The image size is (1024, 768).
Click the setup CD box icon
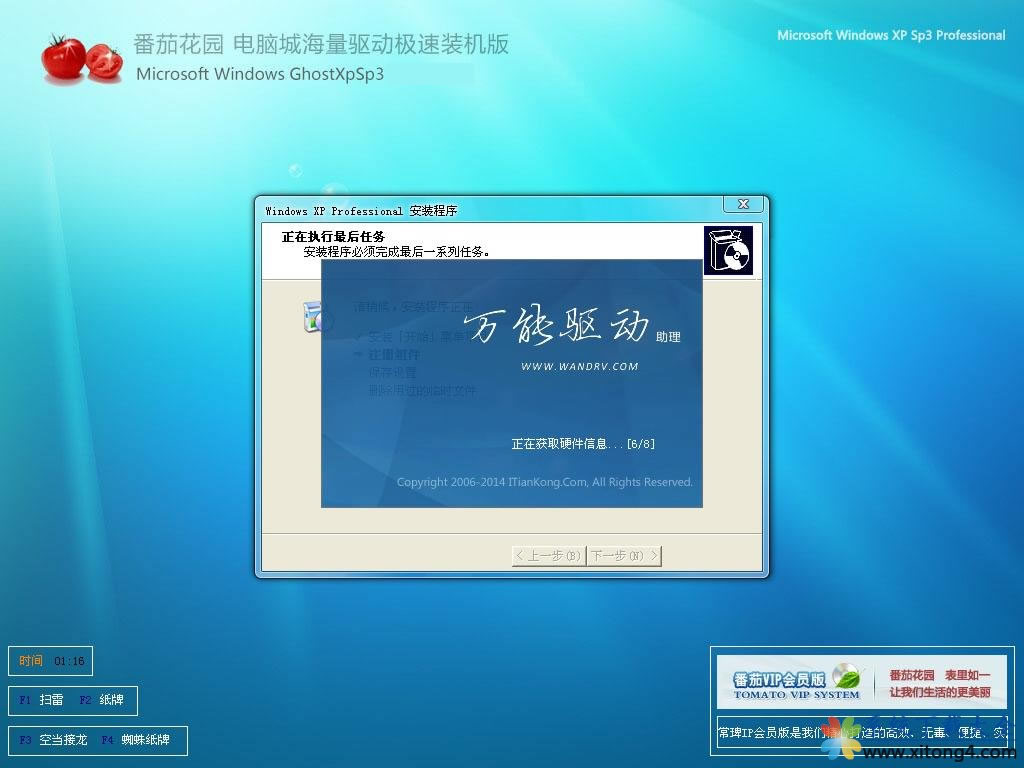pos(727,251)
